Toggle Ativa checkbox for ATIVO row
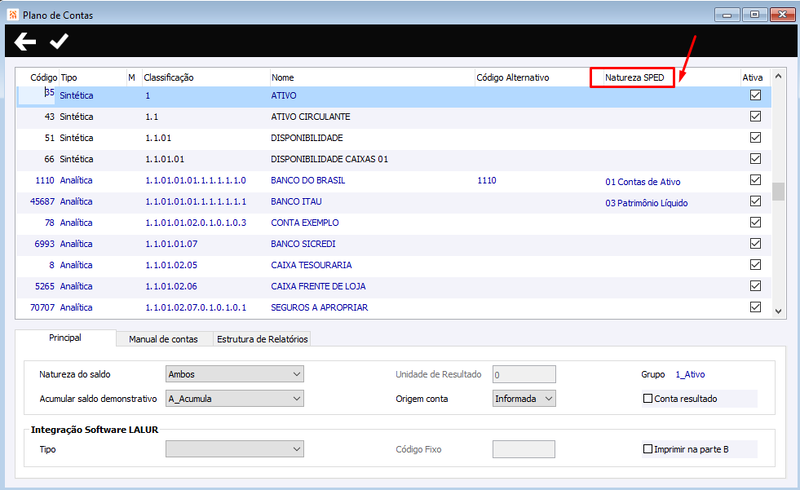Image resolution: width=800 pixels, height=490 pixels. coord(755,95)
